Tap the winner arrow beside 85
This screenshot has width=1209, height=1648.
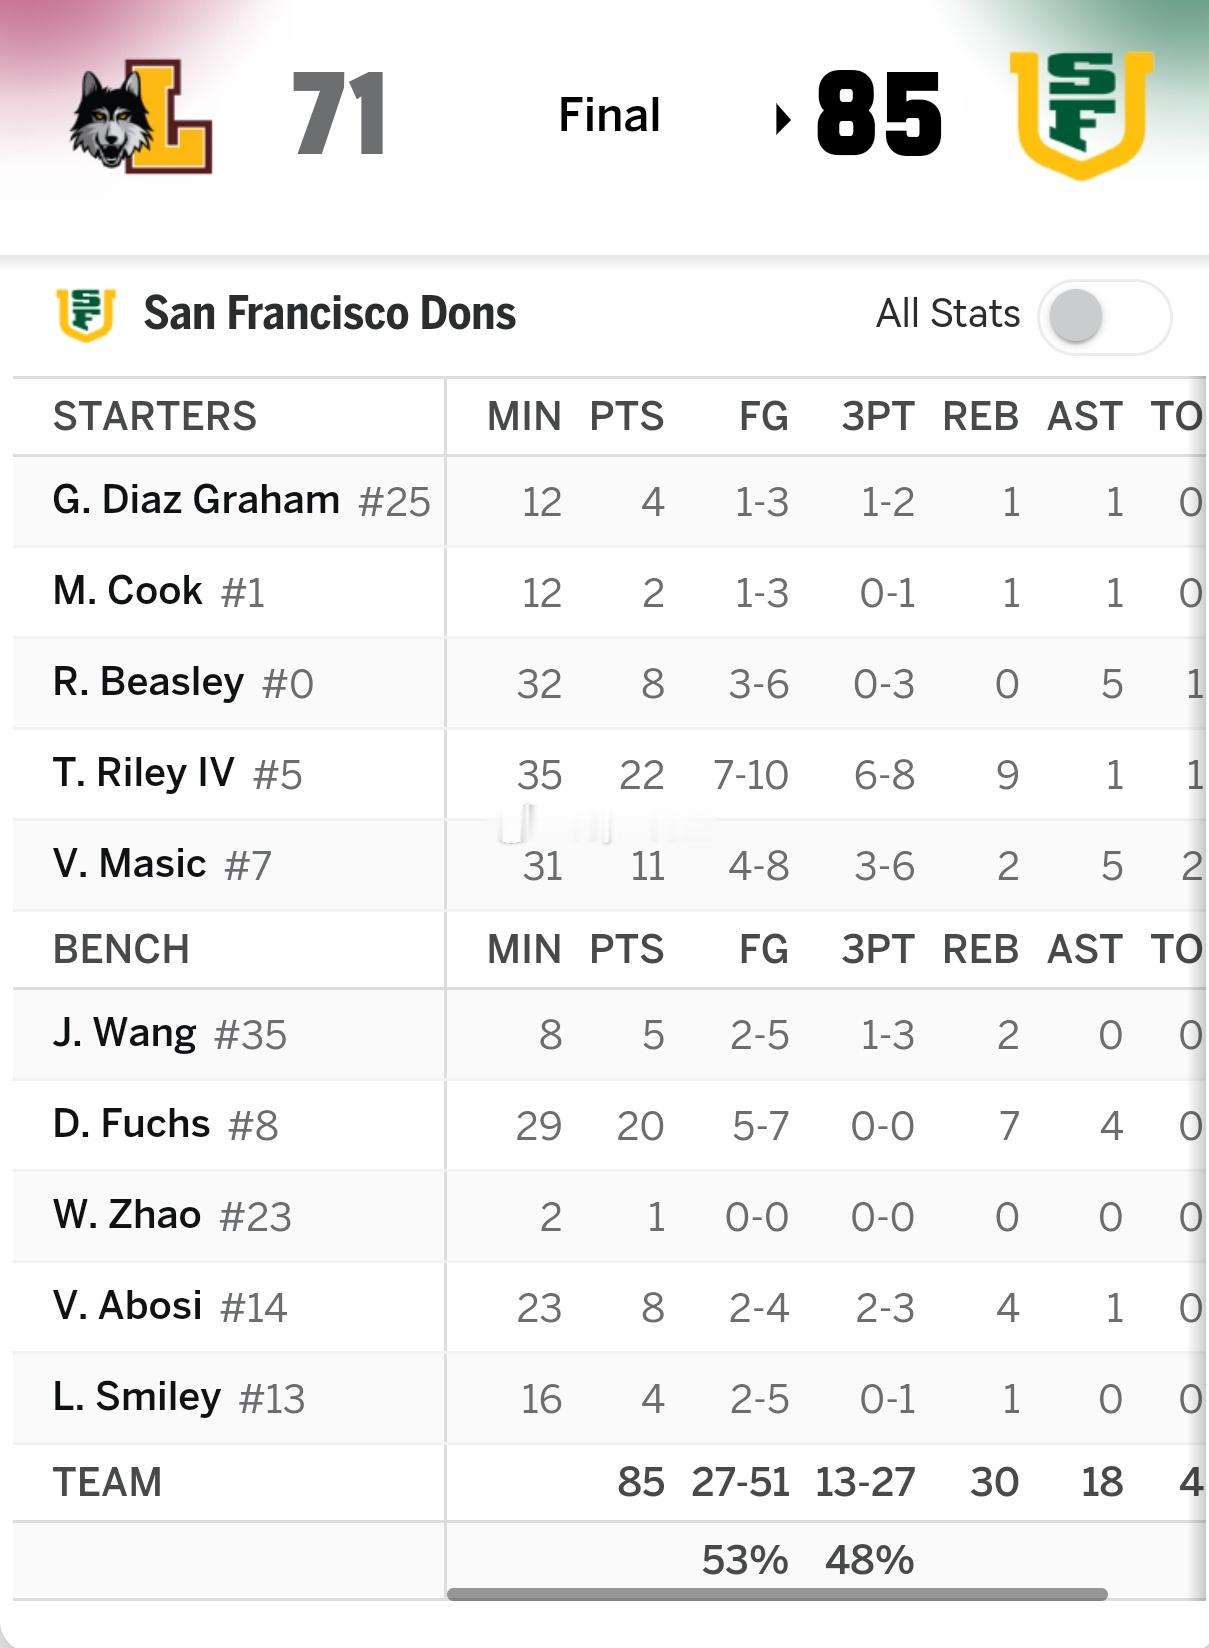point(783,120)
